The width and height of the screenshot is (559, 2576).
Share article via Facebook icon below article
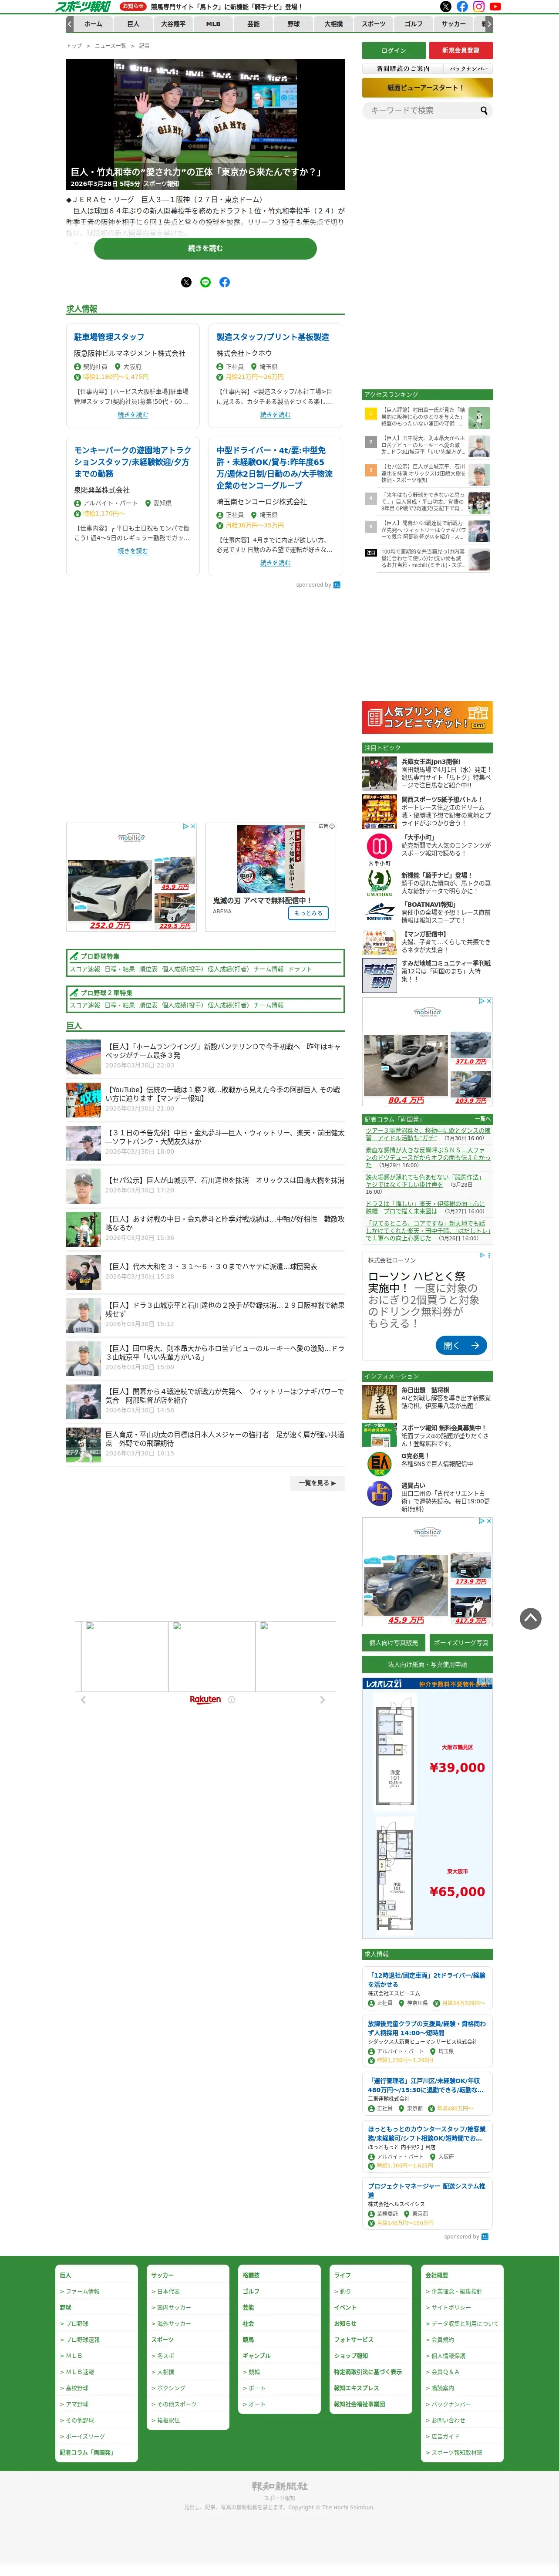click(224, 282)
